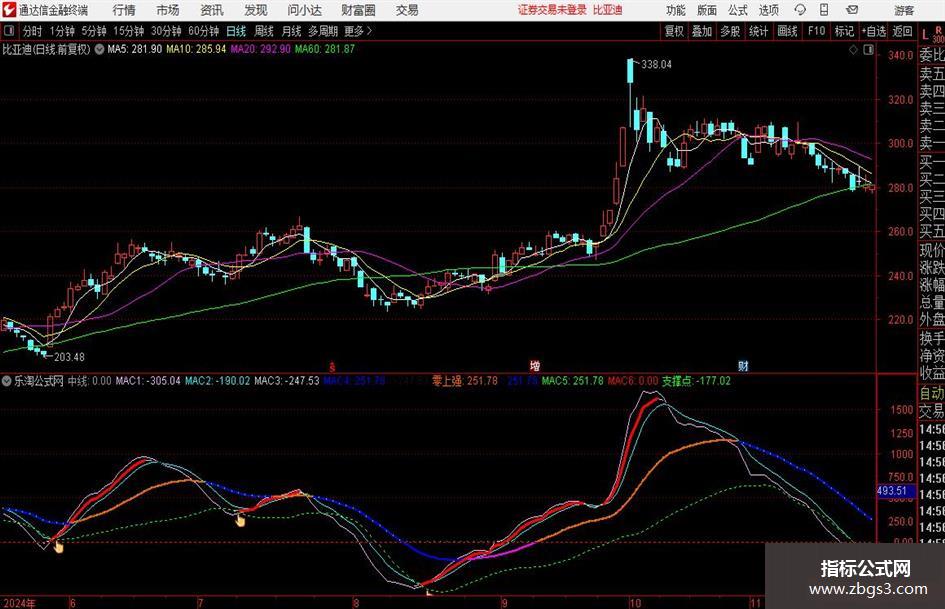This screenshot has height=609, width=945.
Task: Open the mail envelope icon
Action: point(852,10)
